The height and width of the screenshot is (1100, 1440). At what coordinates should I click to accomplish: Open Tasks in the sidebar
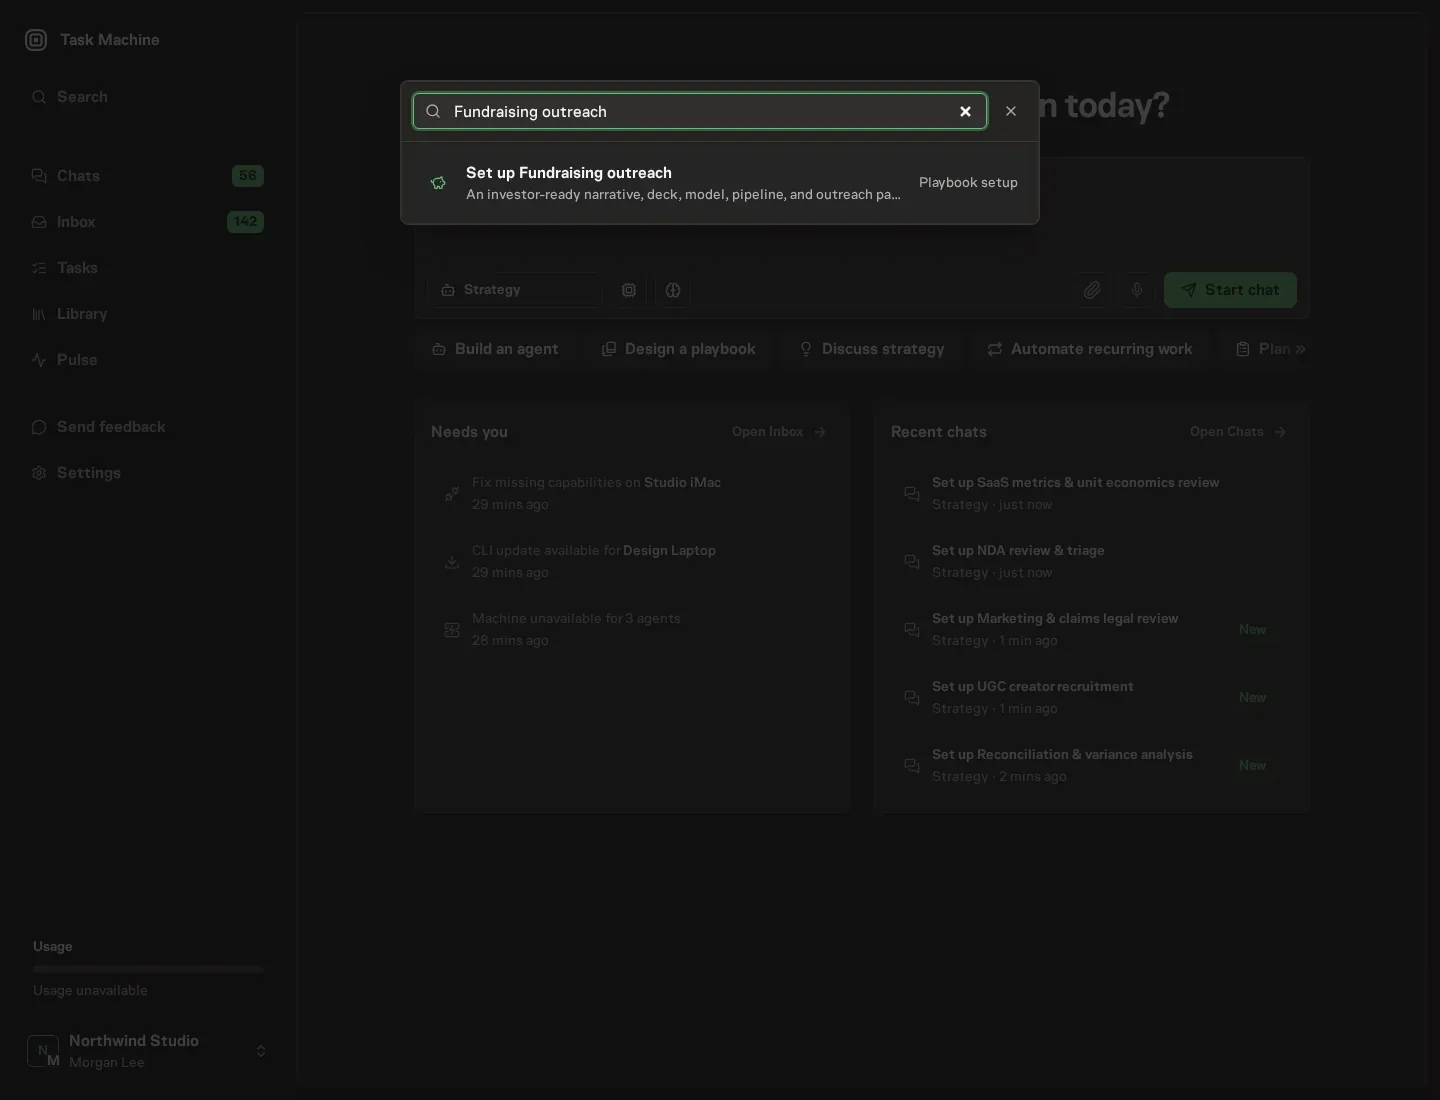coord(148,268)
